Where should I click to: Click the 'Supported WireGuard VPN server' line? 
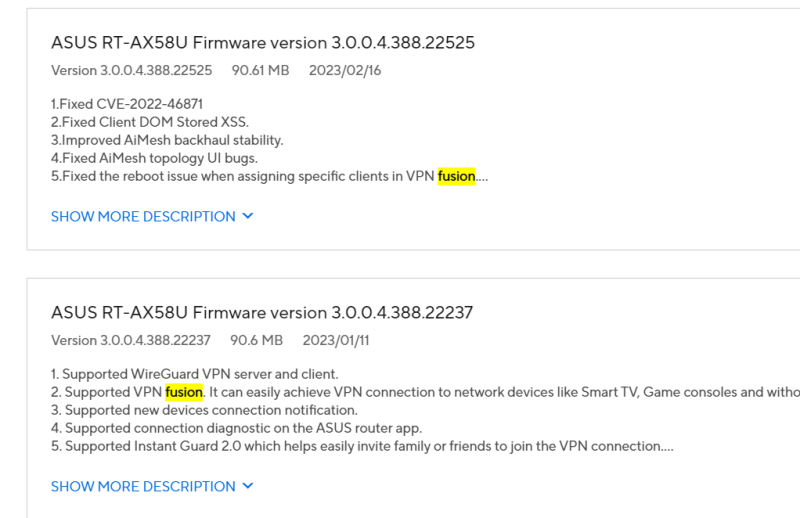coord(171,374)
